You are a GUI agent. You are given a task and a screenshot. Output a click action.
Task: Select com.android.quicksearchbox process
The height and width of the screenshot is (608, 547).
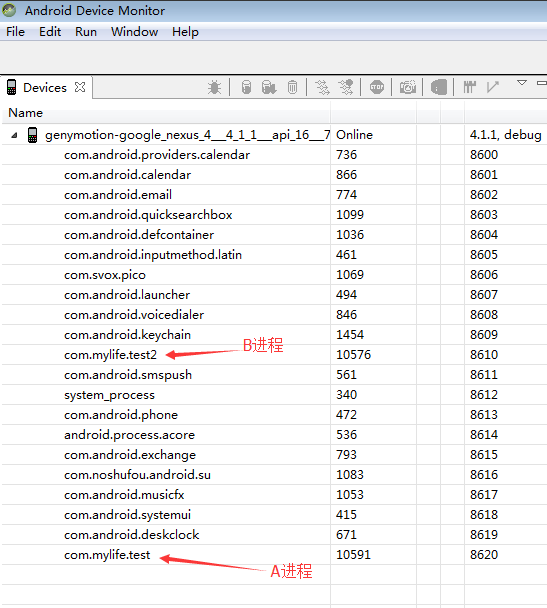coord(273,215)
